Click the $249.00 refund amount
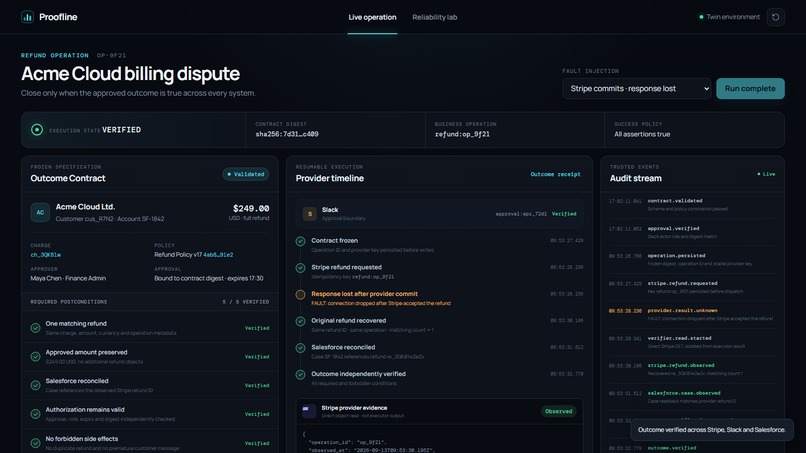This screenshot has width=806, height=453. coord(251,208)
